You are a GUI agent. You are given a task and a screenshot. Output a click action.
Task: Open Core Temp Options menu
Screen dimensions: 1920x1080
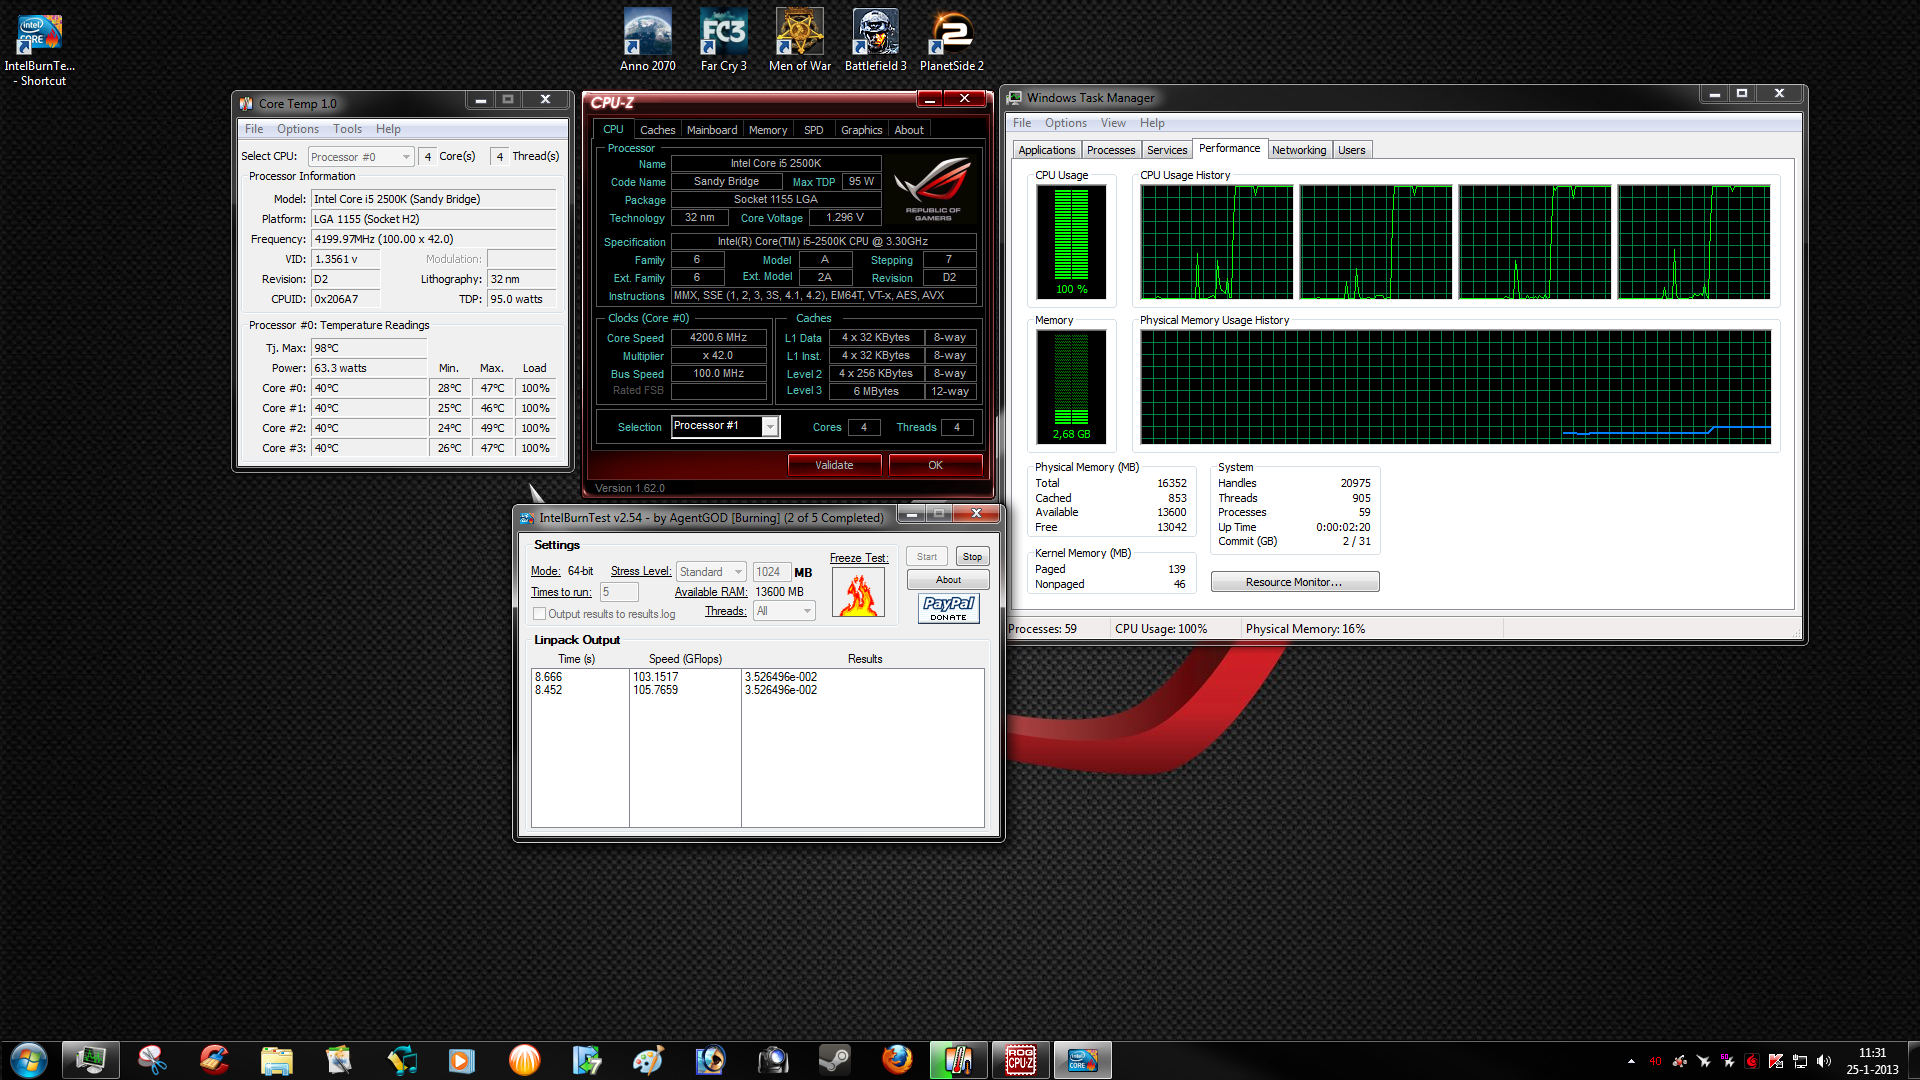298,129
